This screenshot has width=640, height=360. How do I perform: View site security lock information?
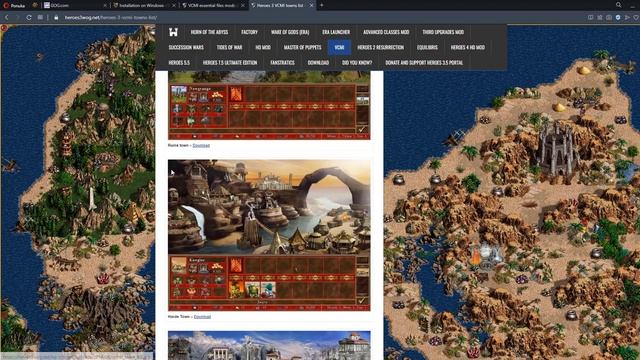pyautogui.click(x=56, y=18)
